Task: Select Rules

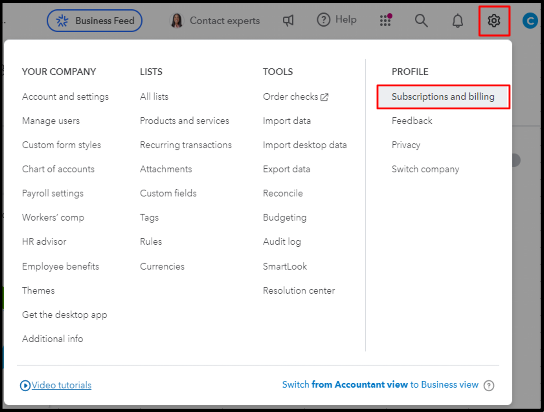Action: pyautogui.click(x=151, y=242)
